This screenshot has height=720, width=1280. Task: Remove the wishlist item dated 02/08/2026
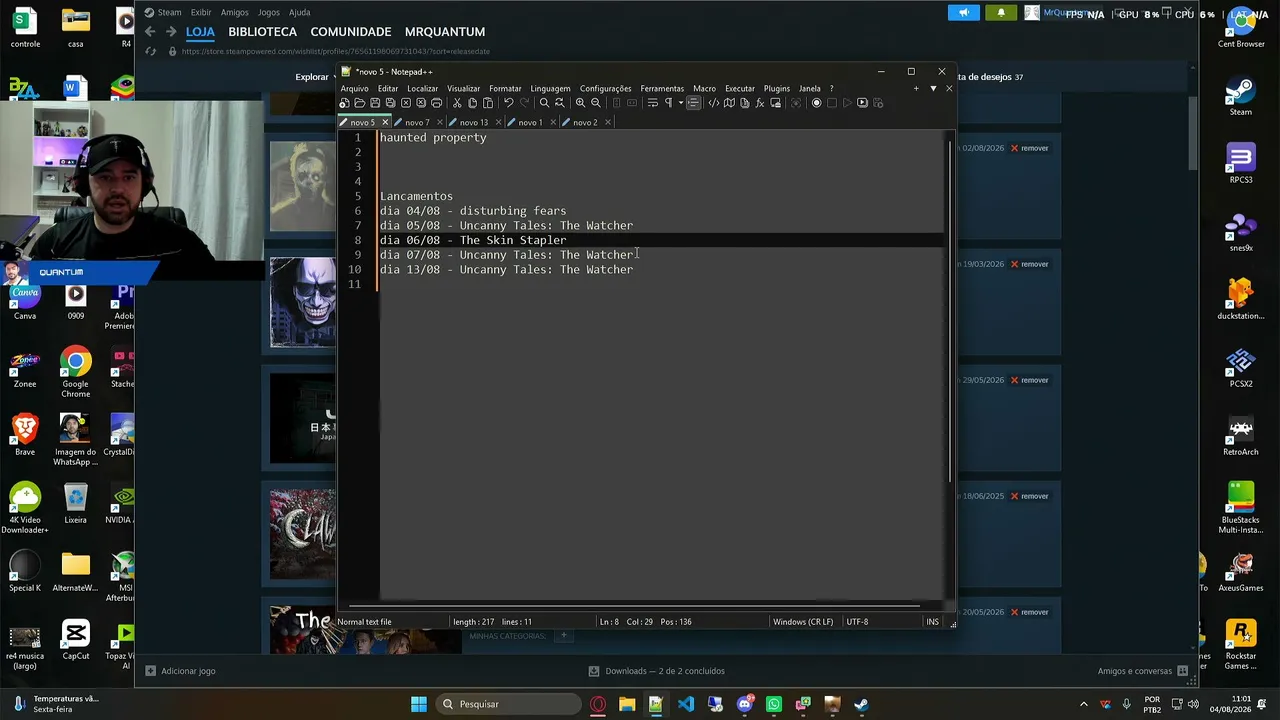(x=1028, y=148)
